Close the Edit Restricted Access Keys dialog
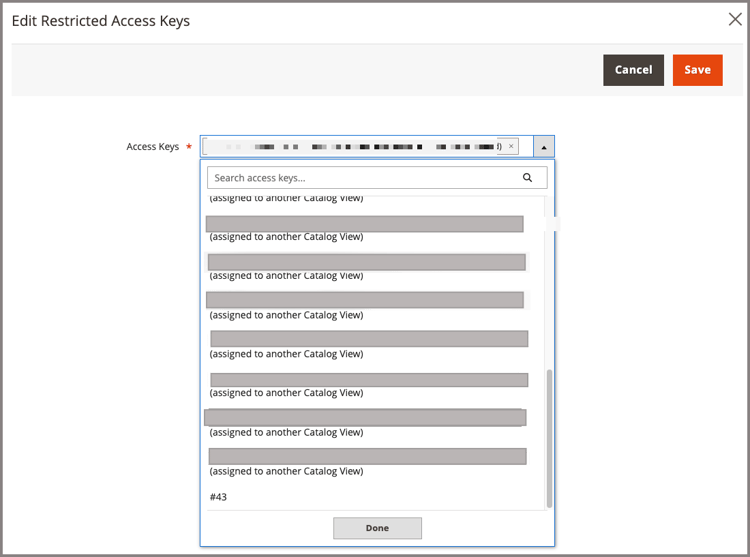The height and width of the screenshot is (557, 750). (735, 19)
